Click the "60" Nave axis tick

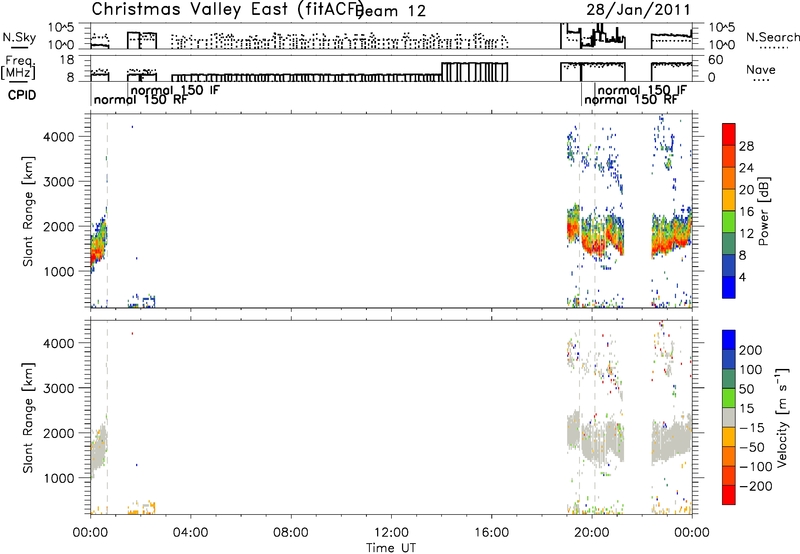click(716, 60)
